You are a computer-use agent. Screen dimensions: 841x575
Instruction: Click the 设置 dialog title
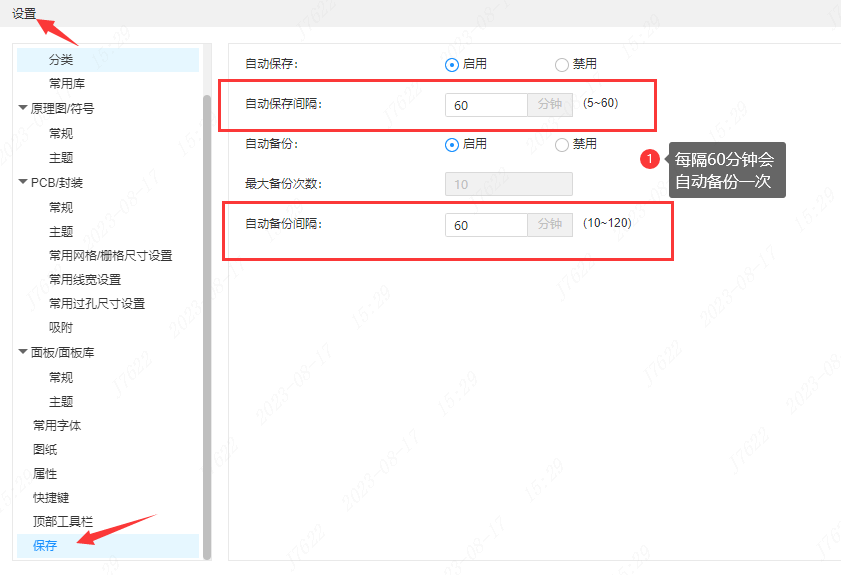tap(24, 14)
